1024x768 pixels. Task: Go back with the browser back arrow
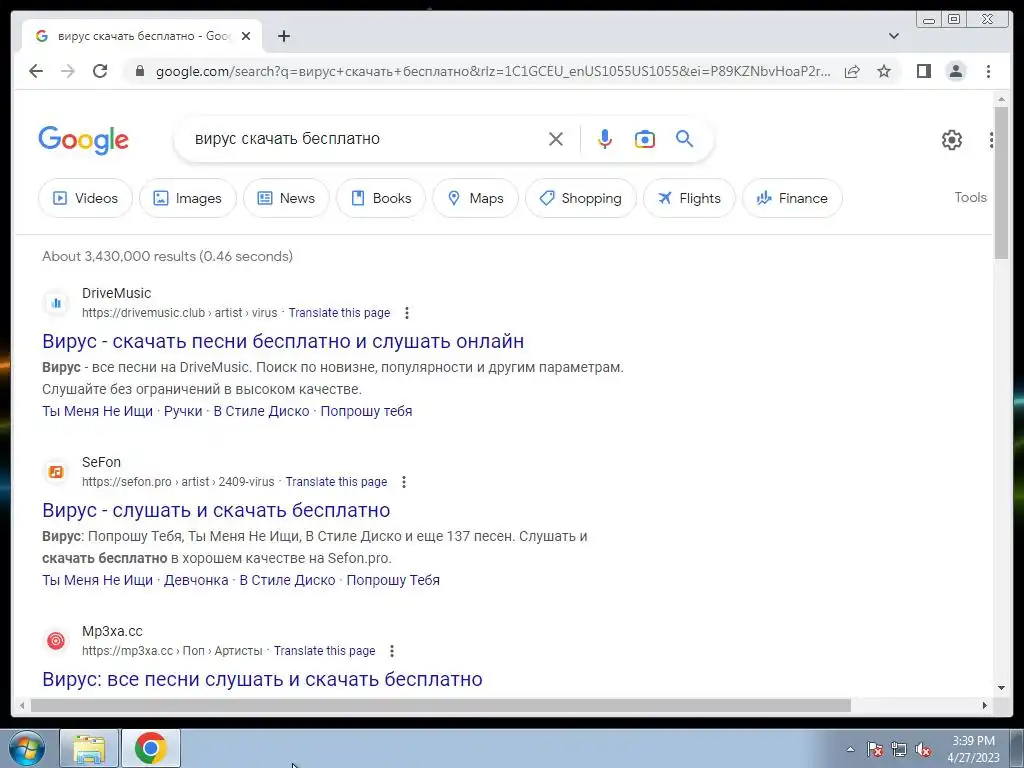36,71
